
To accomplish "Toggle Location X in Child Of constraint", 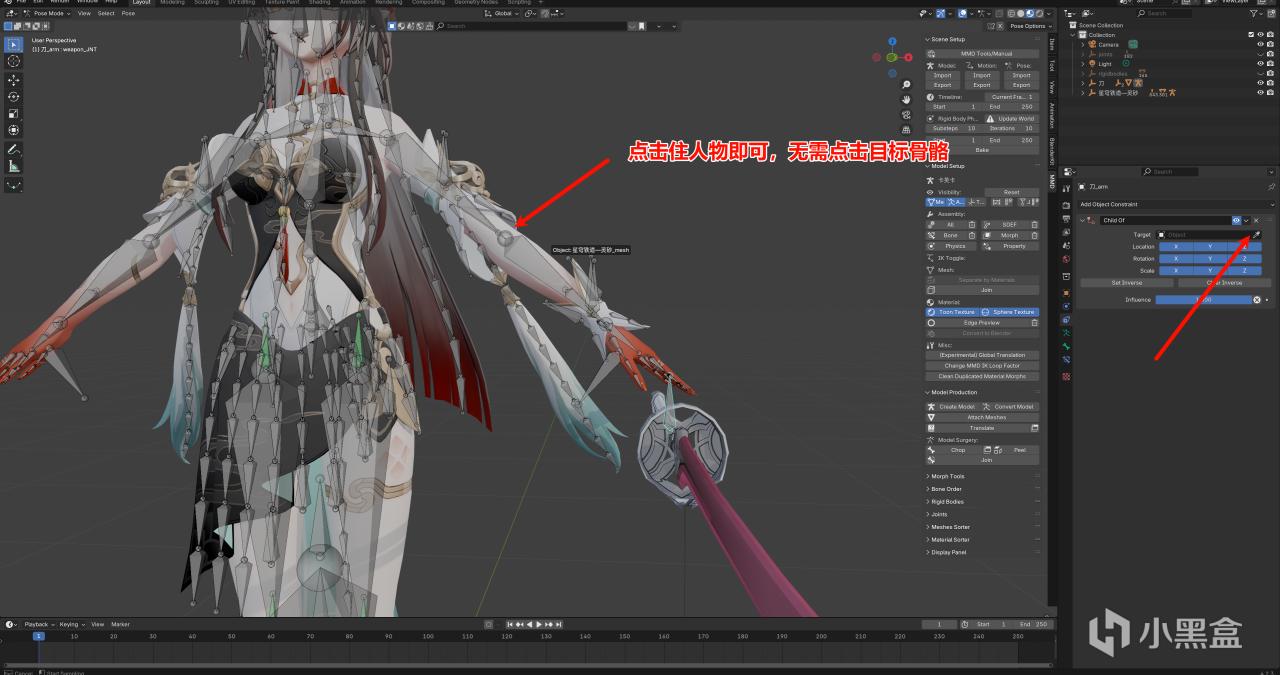I will coord(1175,246).
